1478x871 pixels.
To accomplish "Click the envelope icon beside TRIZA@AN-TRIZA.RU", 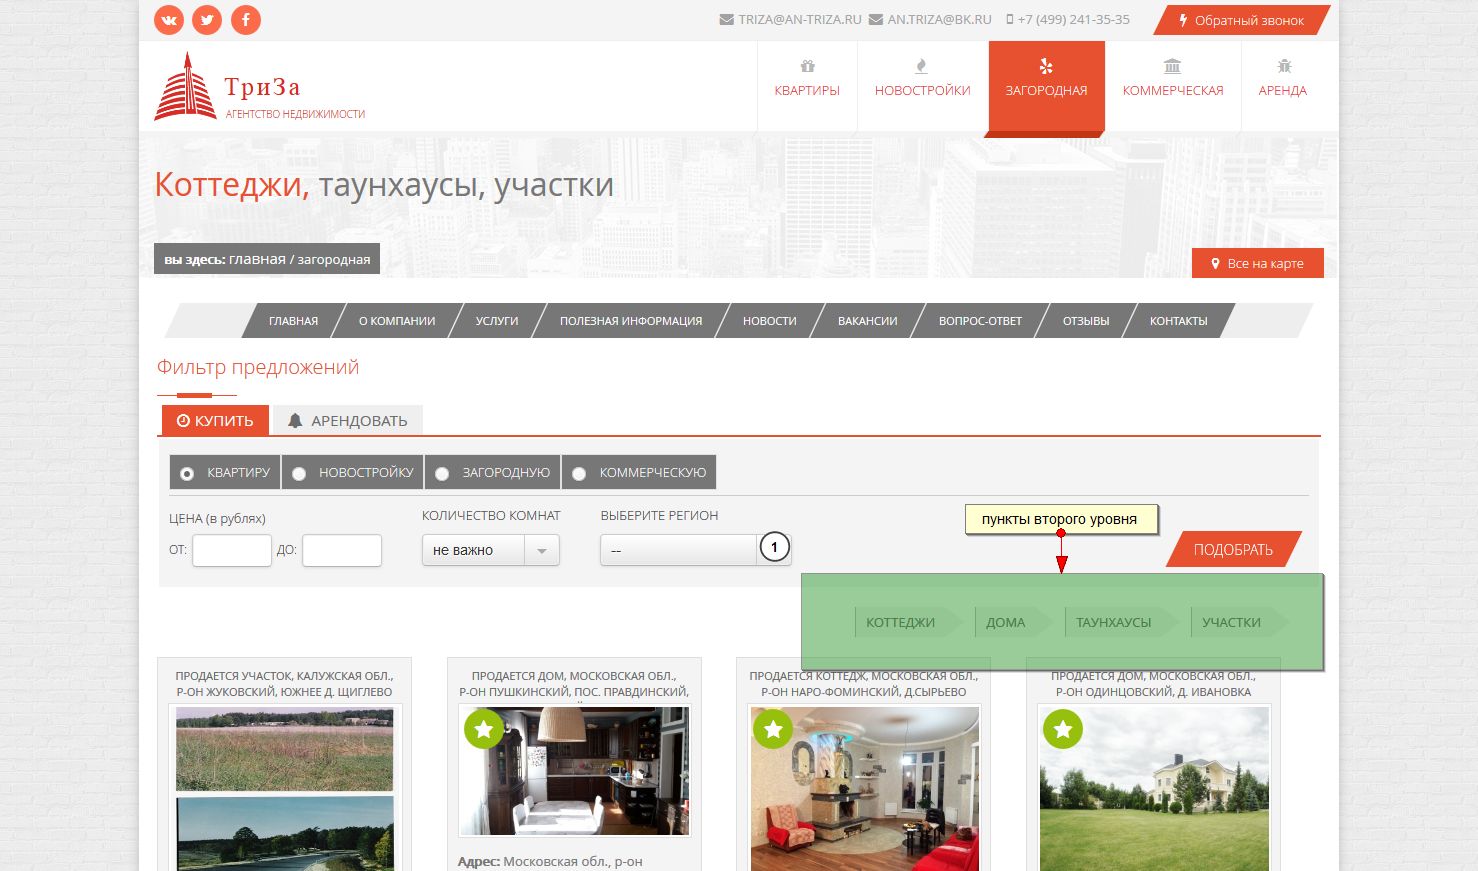I will tap(727, 20).
